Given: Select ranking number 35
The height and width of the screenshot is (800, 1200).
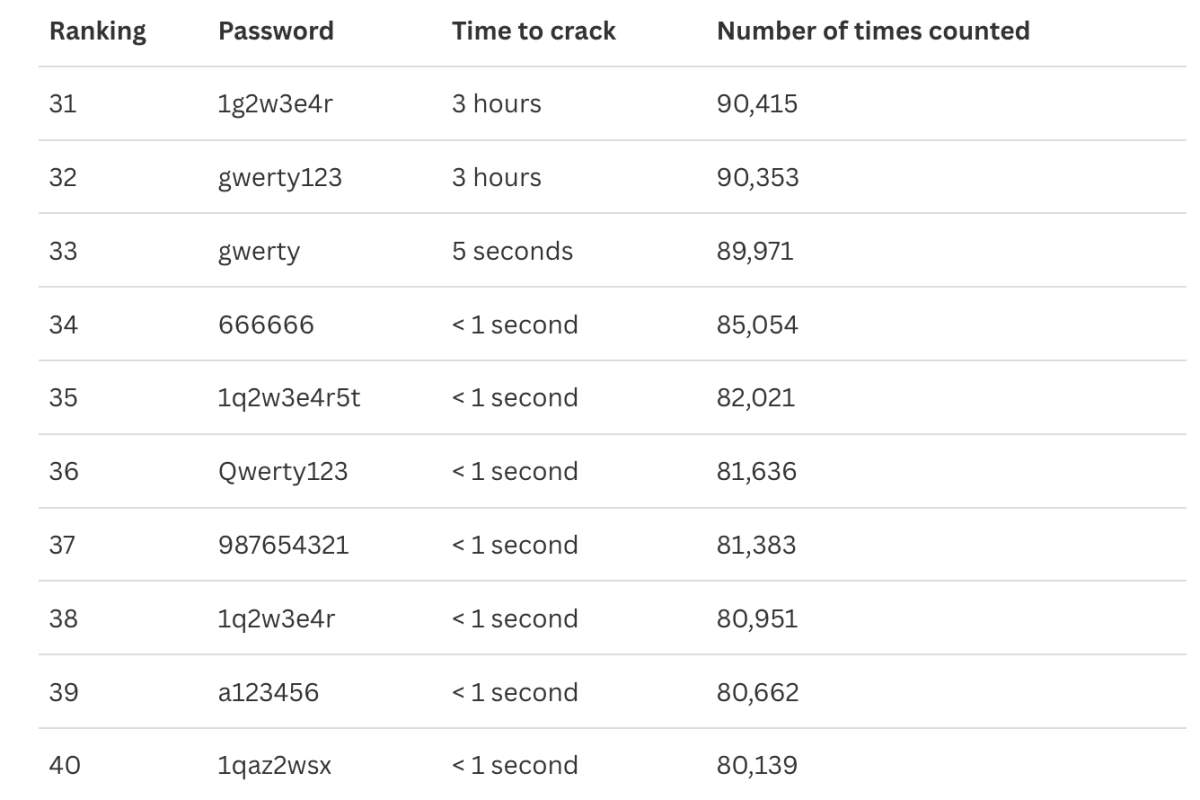Looking at the screenshot, I should 63,398.
